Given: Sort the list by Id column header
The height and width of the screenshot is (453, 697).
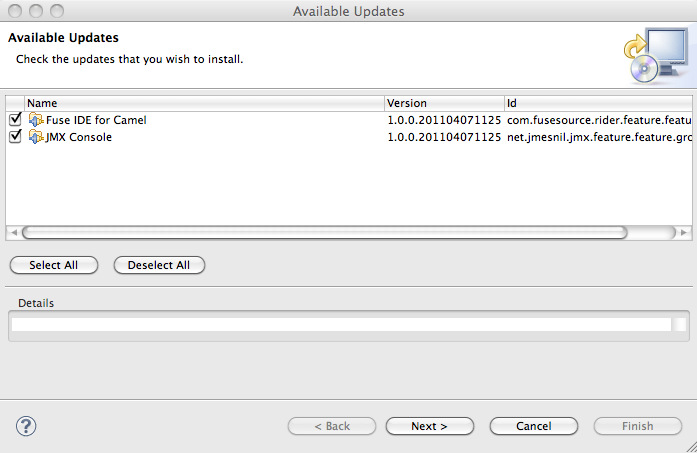Looking at the screenshot, I should pos(598,103).
